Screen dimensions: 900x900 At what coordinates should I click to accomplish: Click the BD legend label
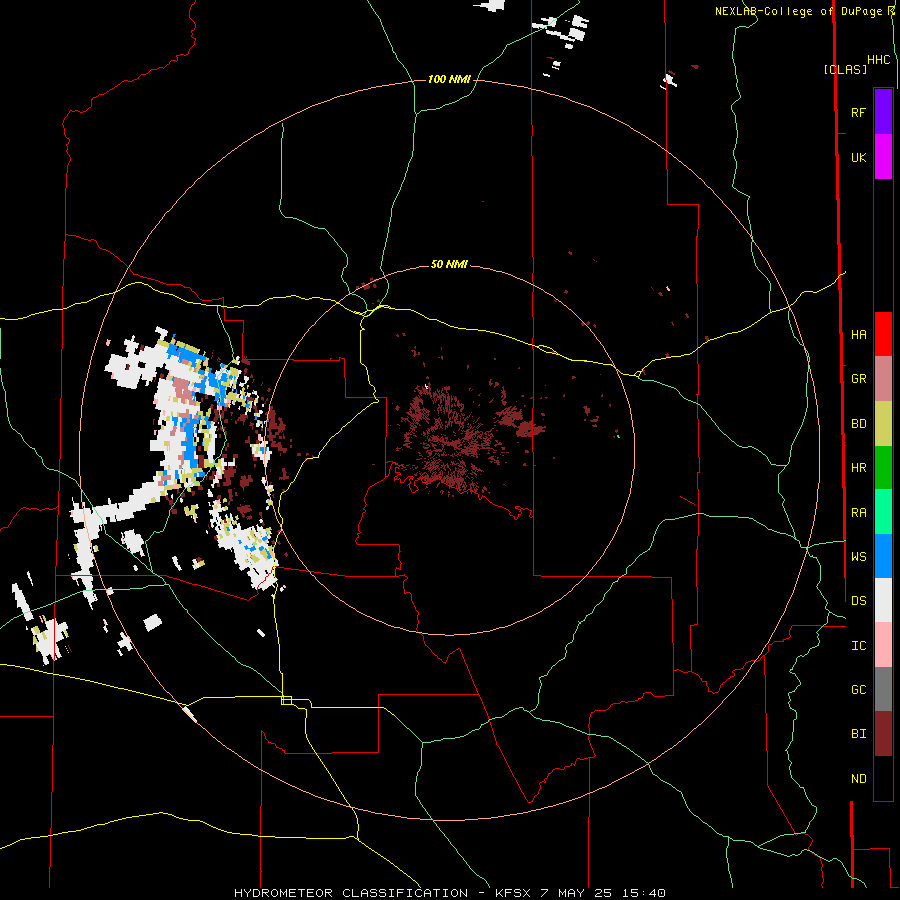(x=858, y=424)
